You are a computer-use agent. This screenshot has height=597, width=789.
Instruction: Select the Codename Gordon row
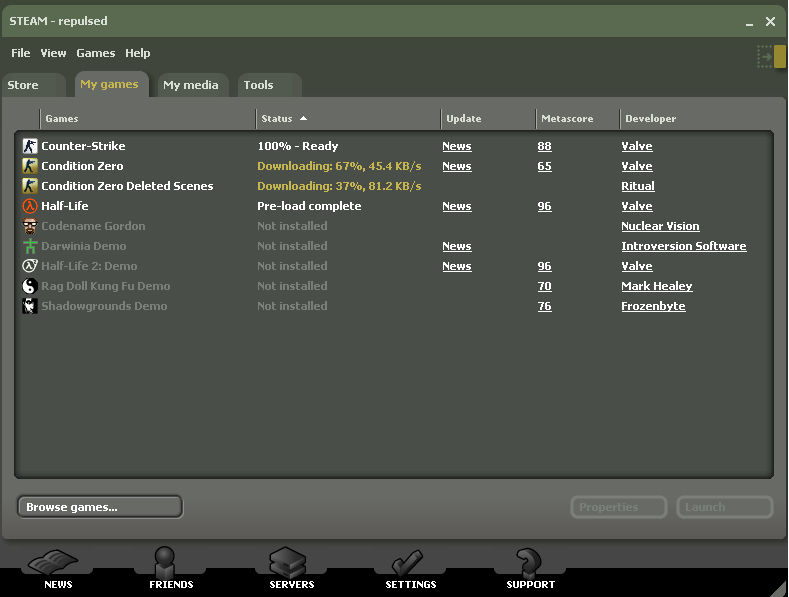tap(394, 226)
